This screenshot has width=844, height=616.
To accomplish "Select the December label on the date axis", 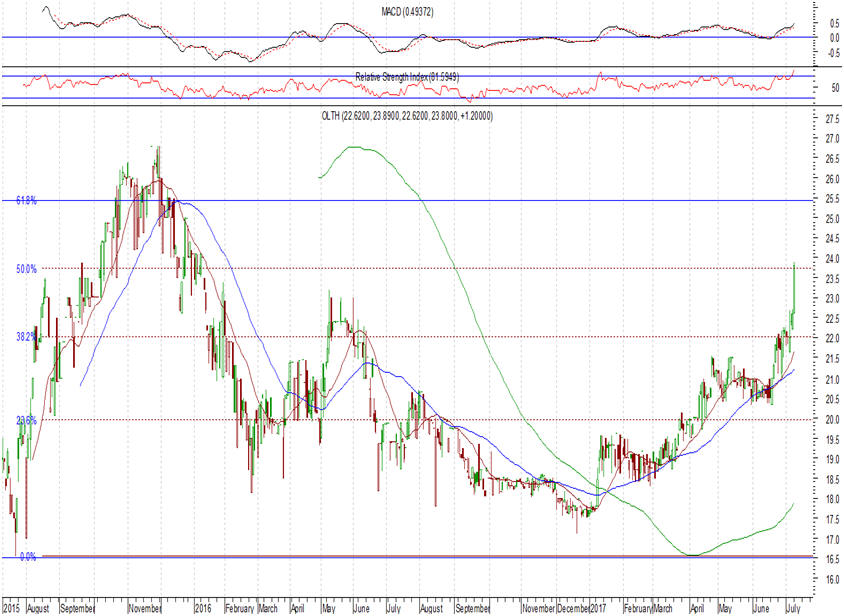I will (574, 607).
